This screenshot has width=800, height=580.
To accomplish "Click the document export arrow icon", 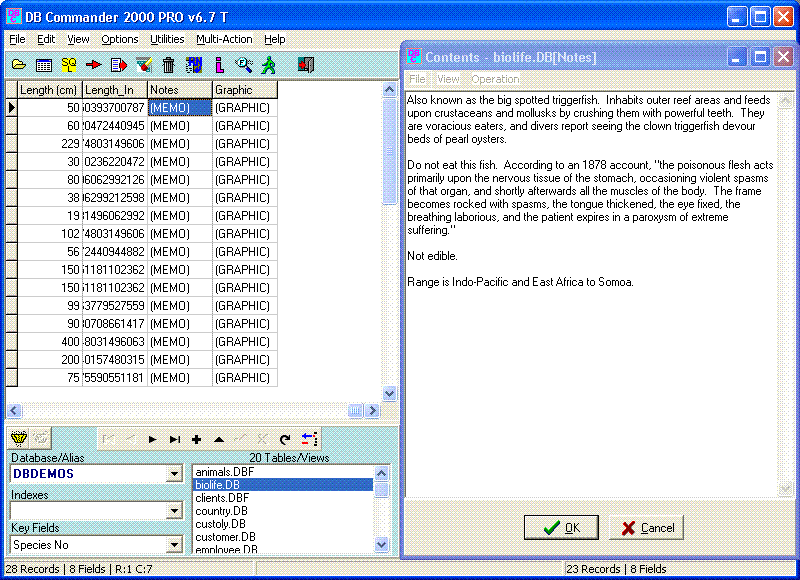I will (x=118, y=65).
